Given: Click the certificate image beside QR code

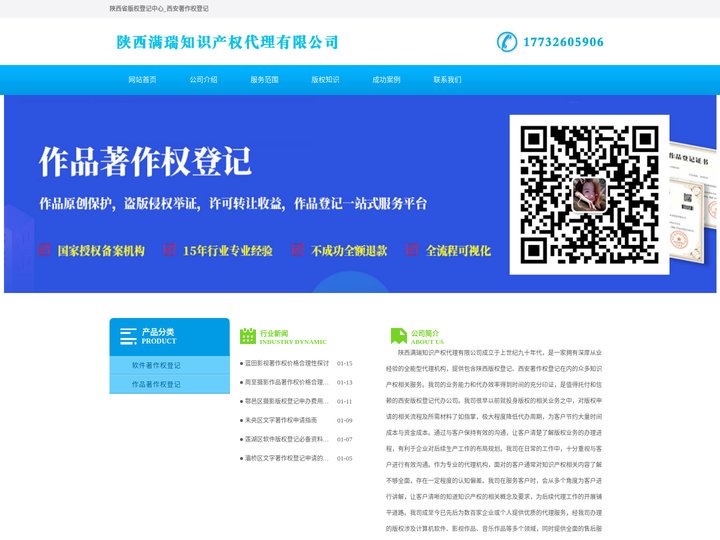Looking at the screenshot, I should (x=692, y=202).
